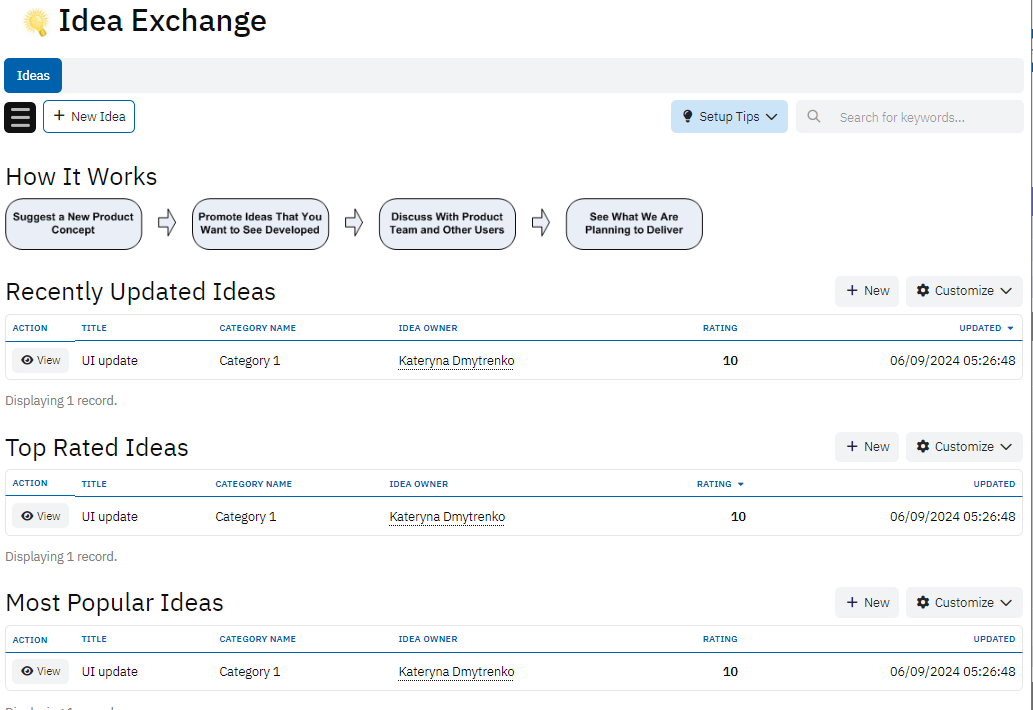Click the search magnifier icon
This screenshot has width=1033, height=710.
click(814, 117)
